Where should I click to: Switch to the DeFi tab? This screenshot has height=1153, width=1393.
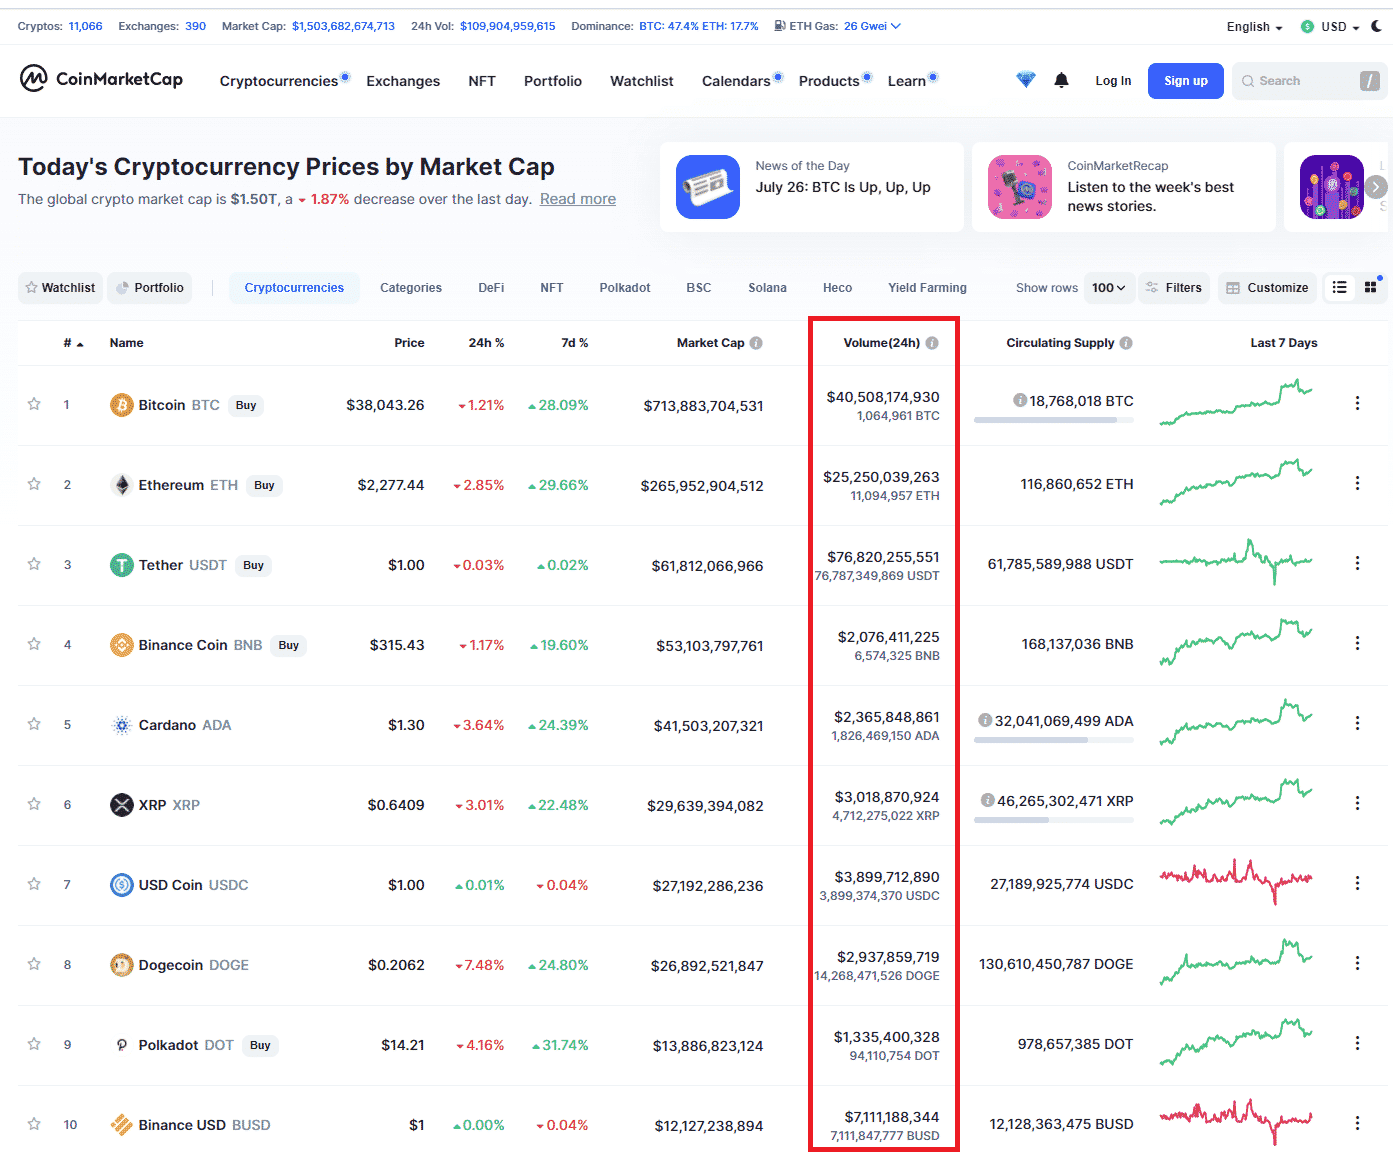point(491,288)
